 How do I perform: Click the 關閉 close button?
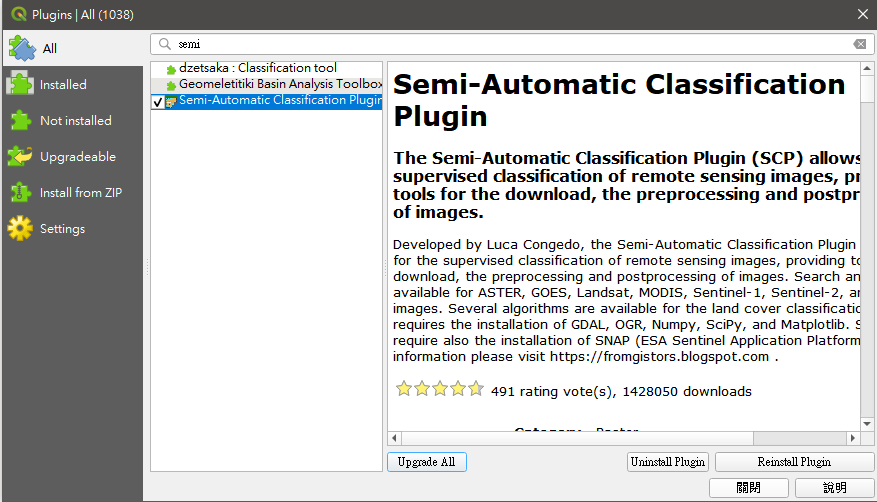tap(748, 487)
